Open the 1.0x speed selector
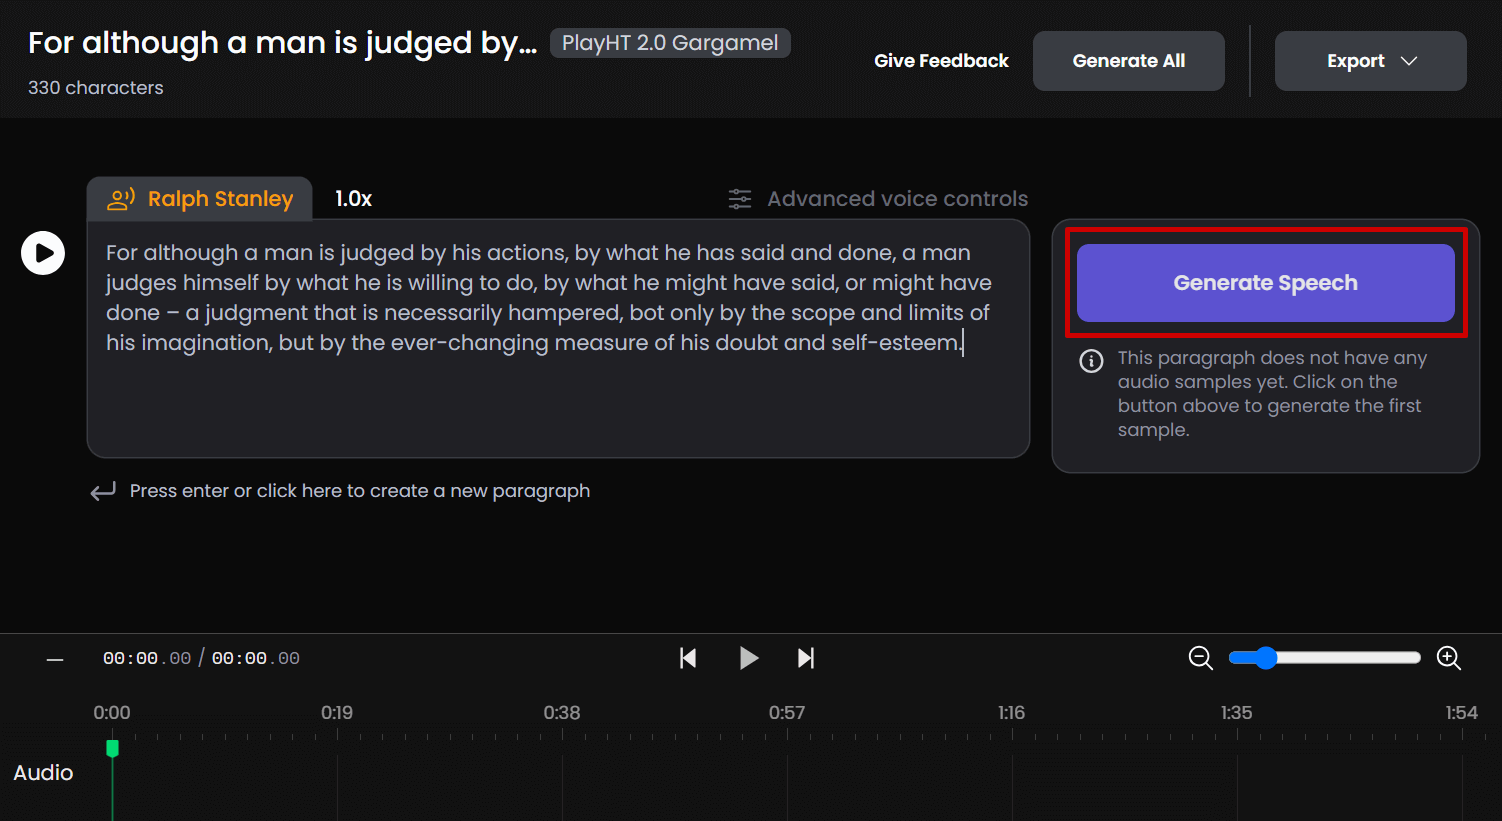 (x=353, y=199)
